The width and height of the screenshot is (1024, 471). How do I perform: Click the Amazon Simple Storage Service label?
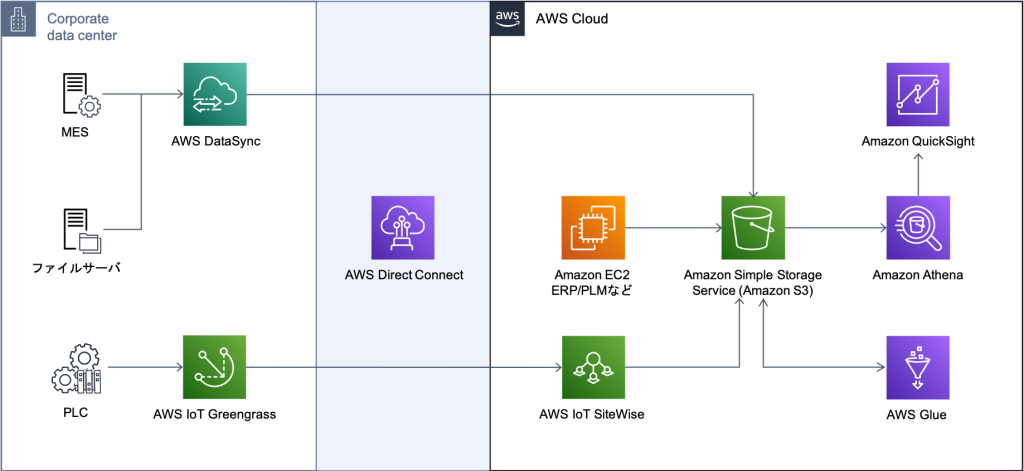click(x=753, y=283)
